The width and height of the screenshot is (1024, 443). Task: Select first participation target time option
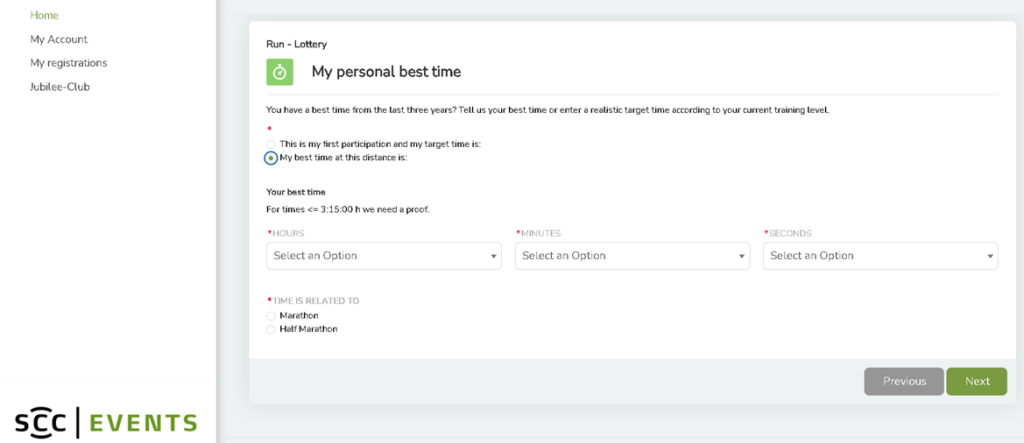[x=271, y=144]
